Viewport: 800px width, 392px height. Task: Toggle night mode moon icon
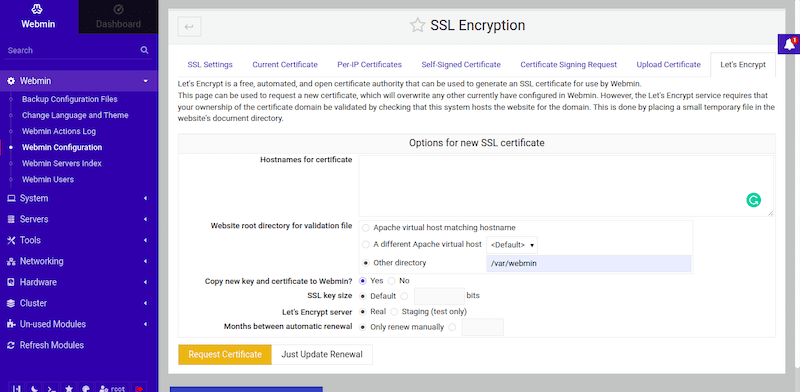click(x=33, y=388)
